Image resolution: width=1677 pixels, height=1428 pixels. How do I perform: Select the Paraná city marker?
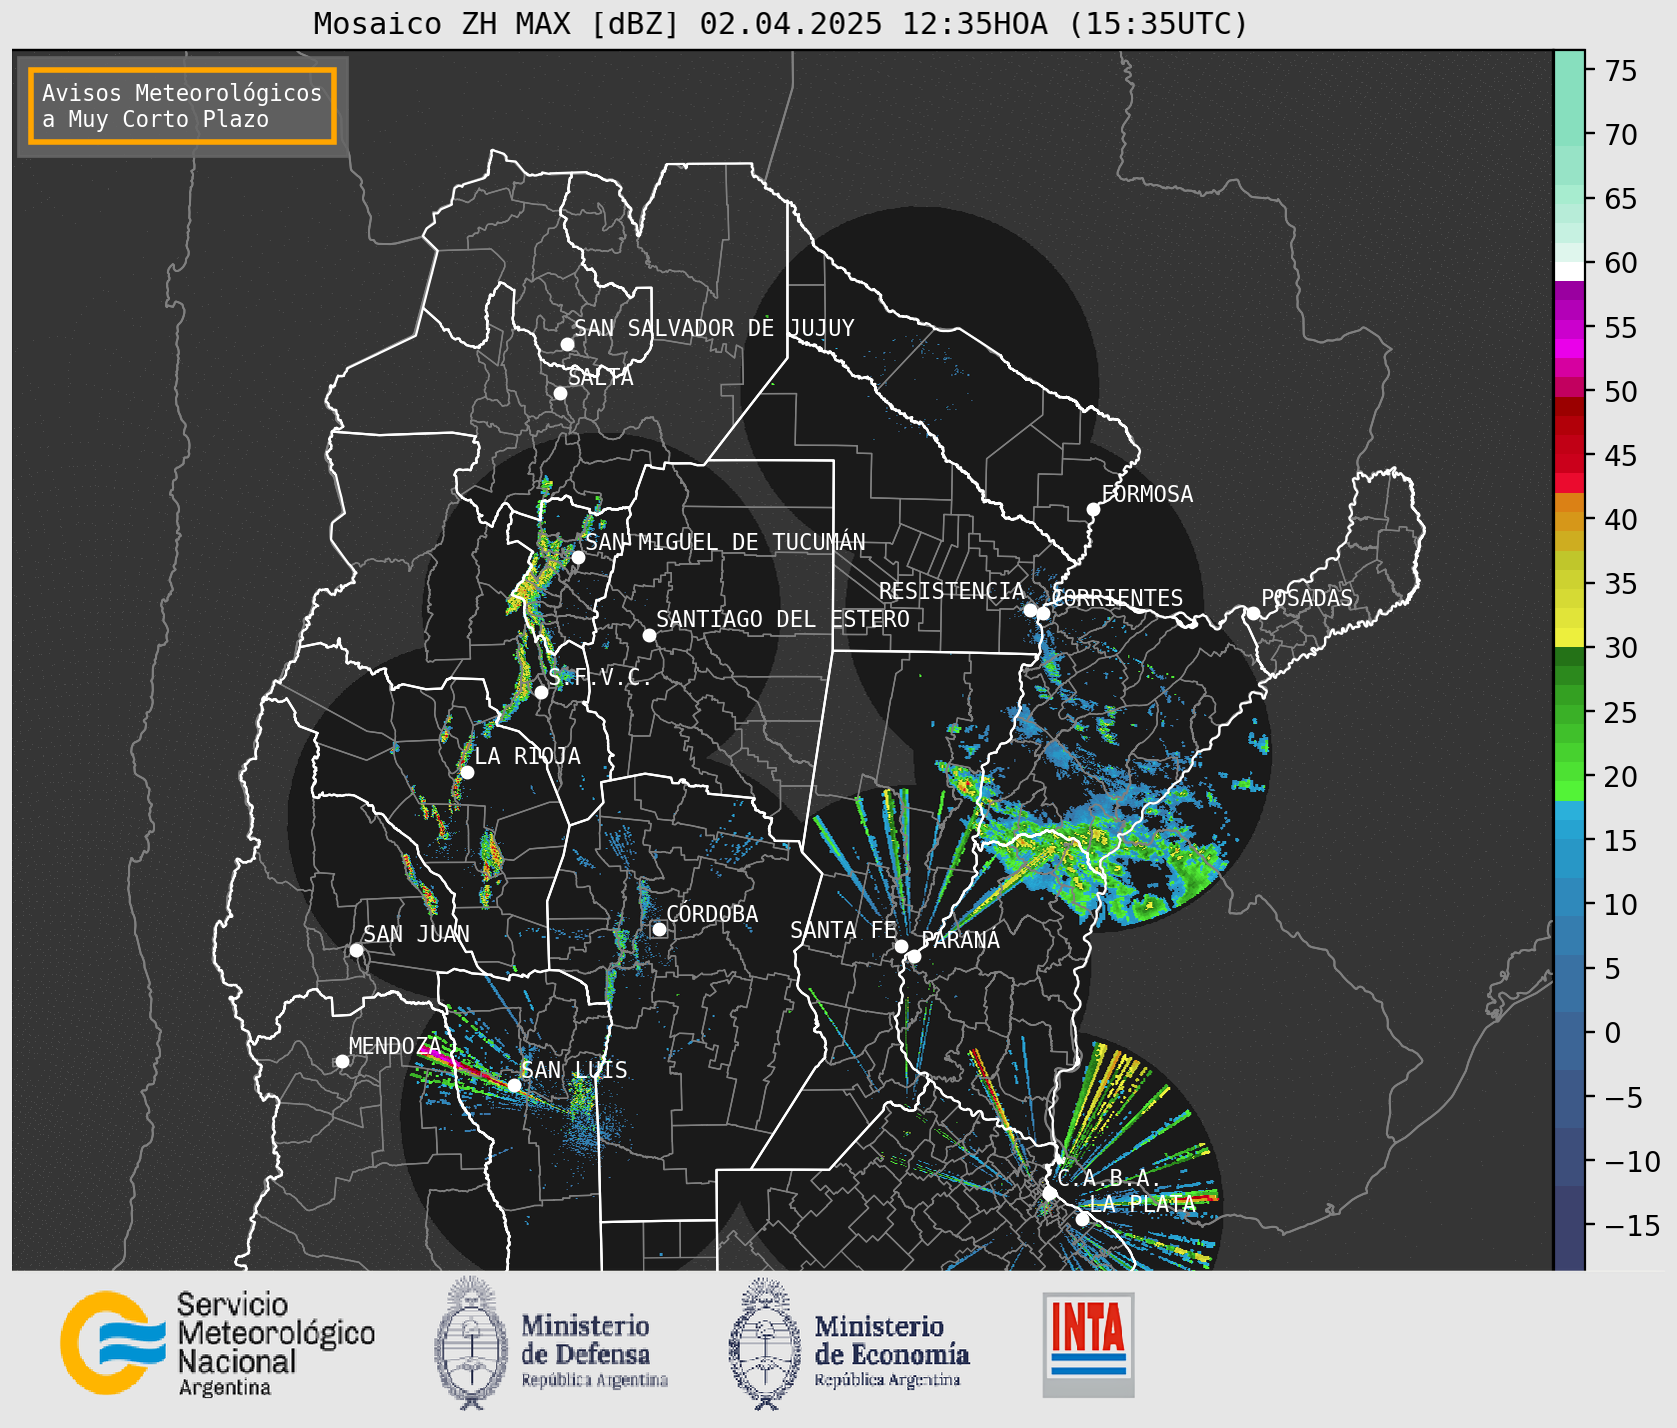pos(914,956)
